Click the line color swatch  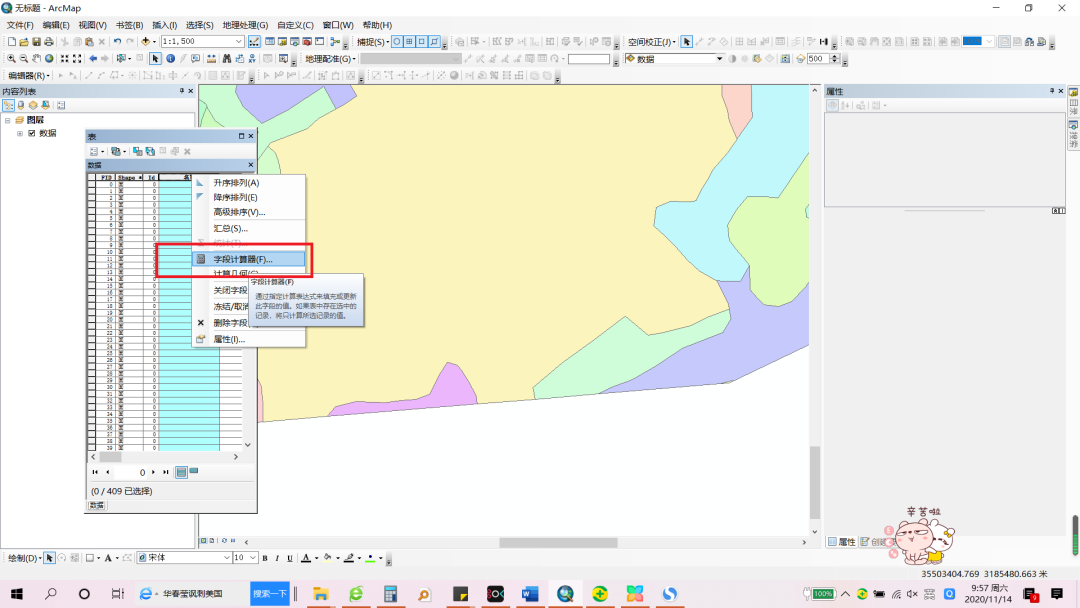(349, 558)
